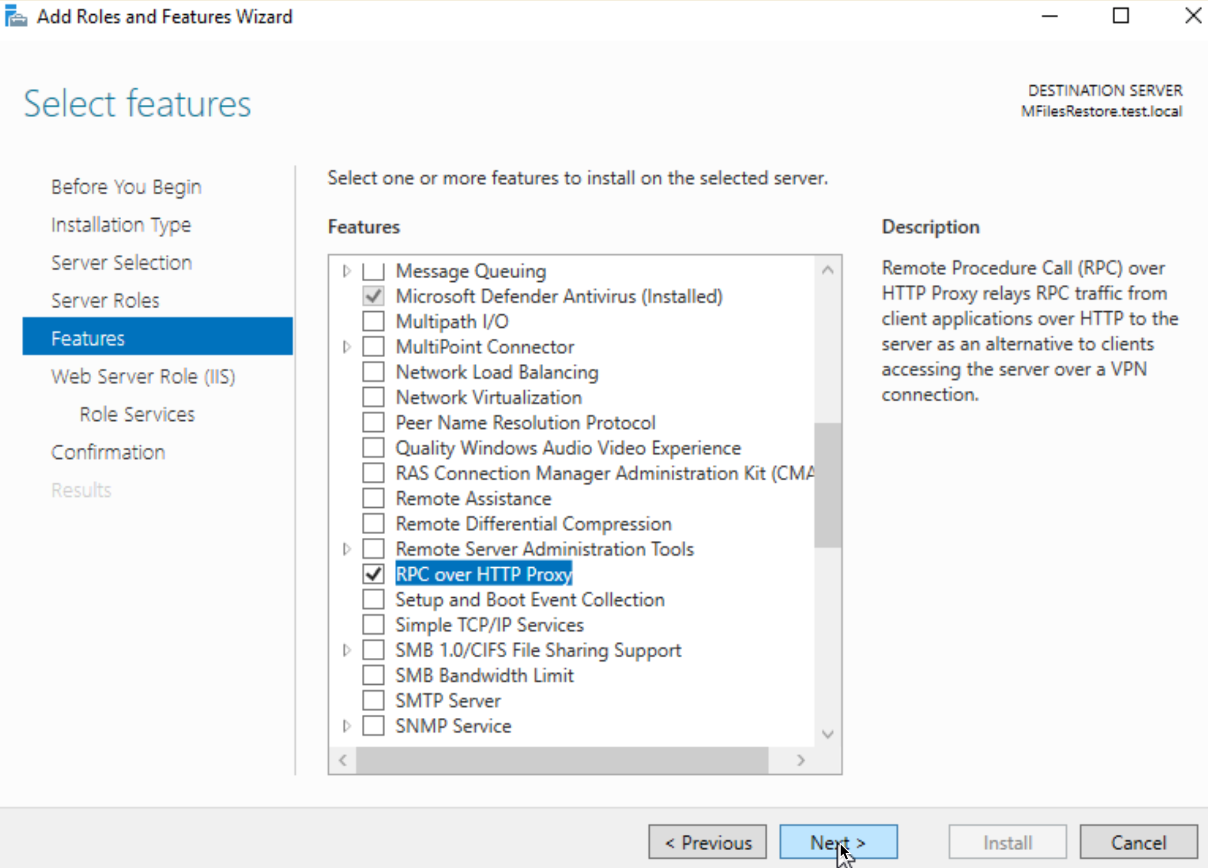Expand the MultiPoint Connector node
The image size is (1208, 868).
347,347
